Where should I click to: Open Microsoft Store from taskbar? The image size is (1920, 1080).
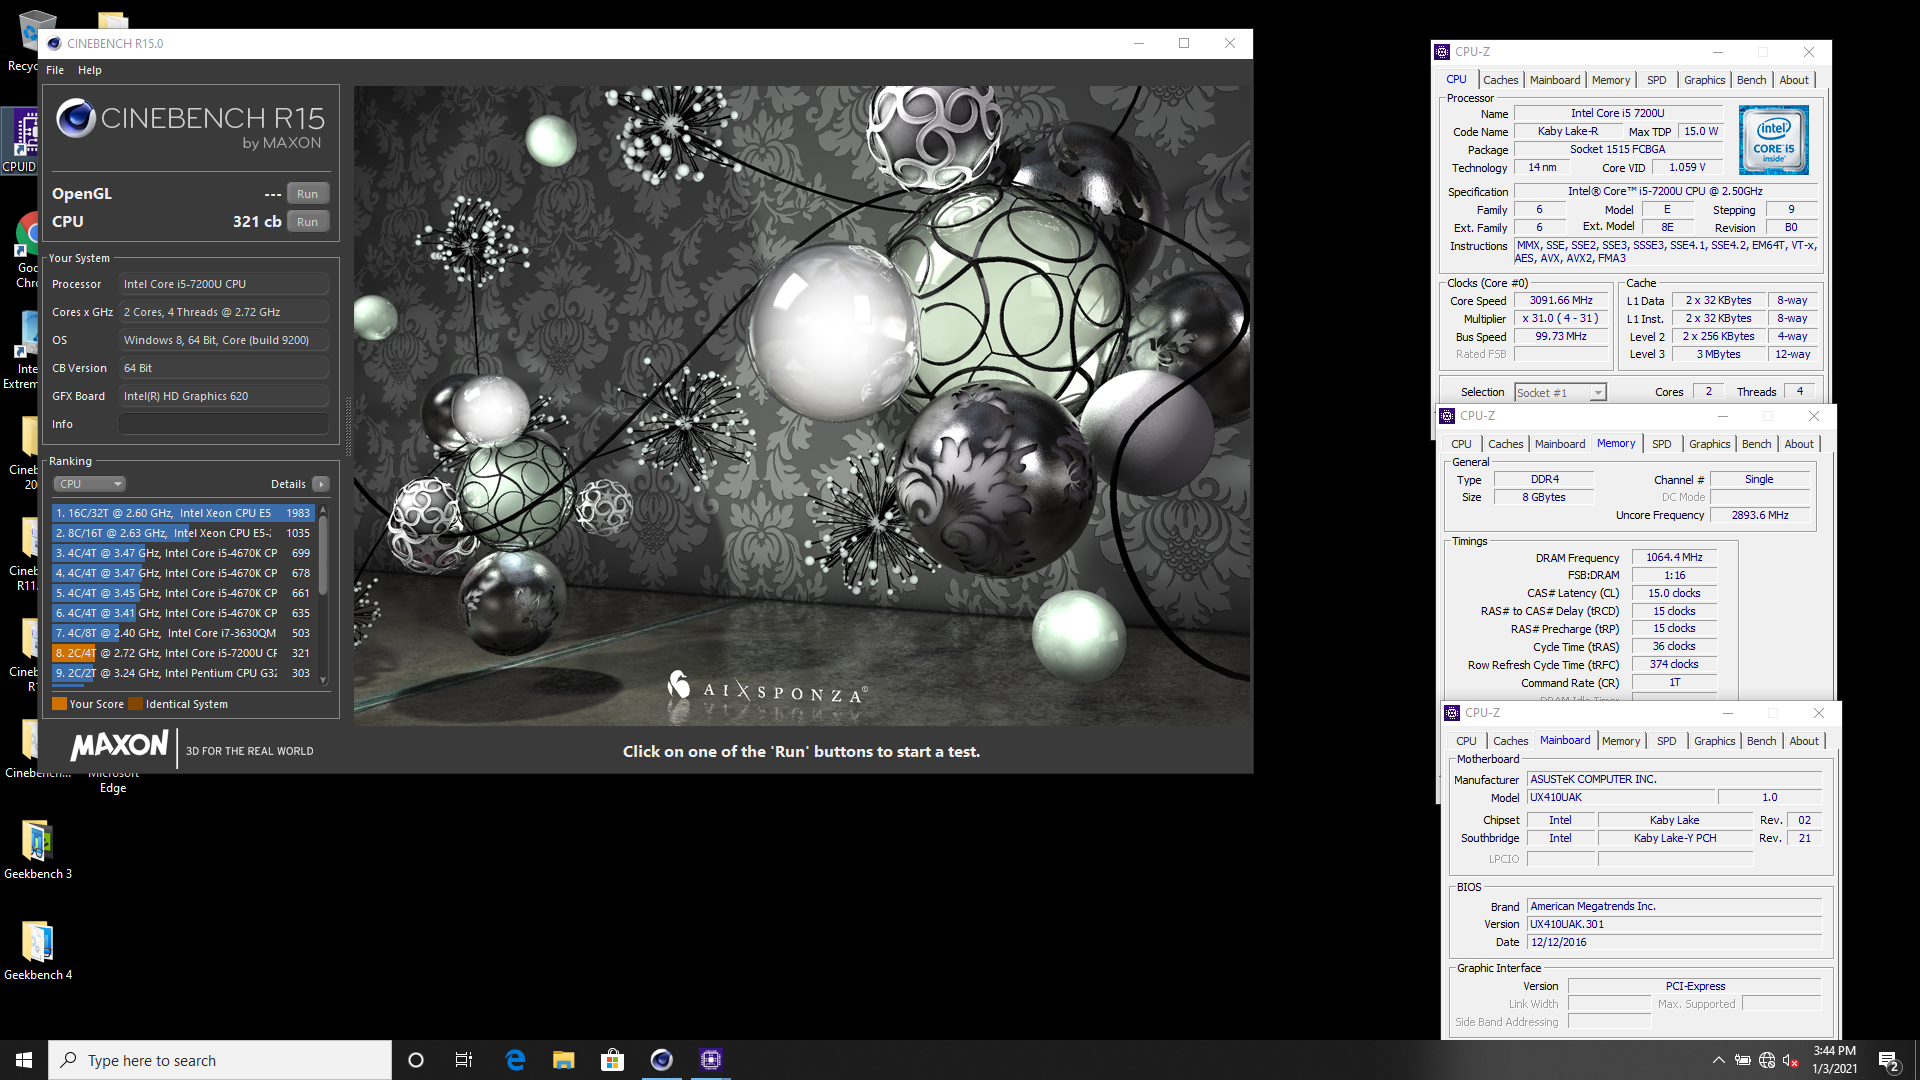pos(612,1060)
